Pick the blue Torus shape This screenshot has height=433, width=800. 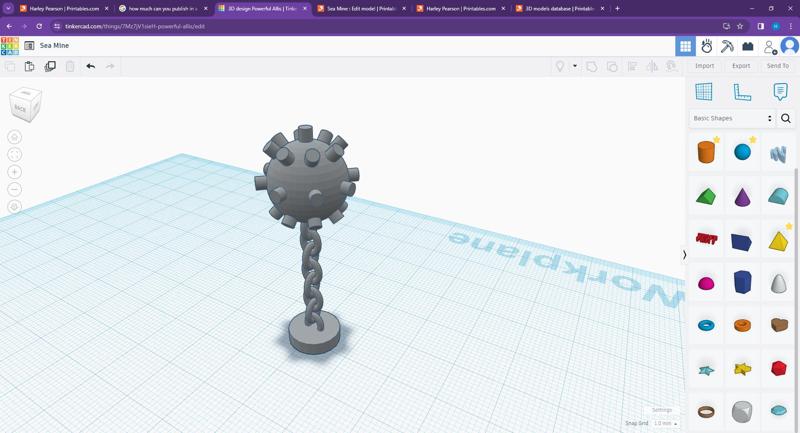pos(706,325)
